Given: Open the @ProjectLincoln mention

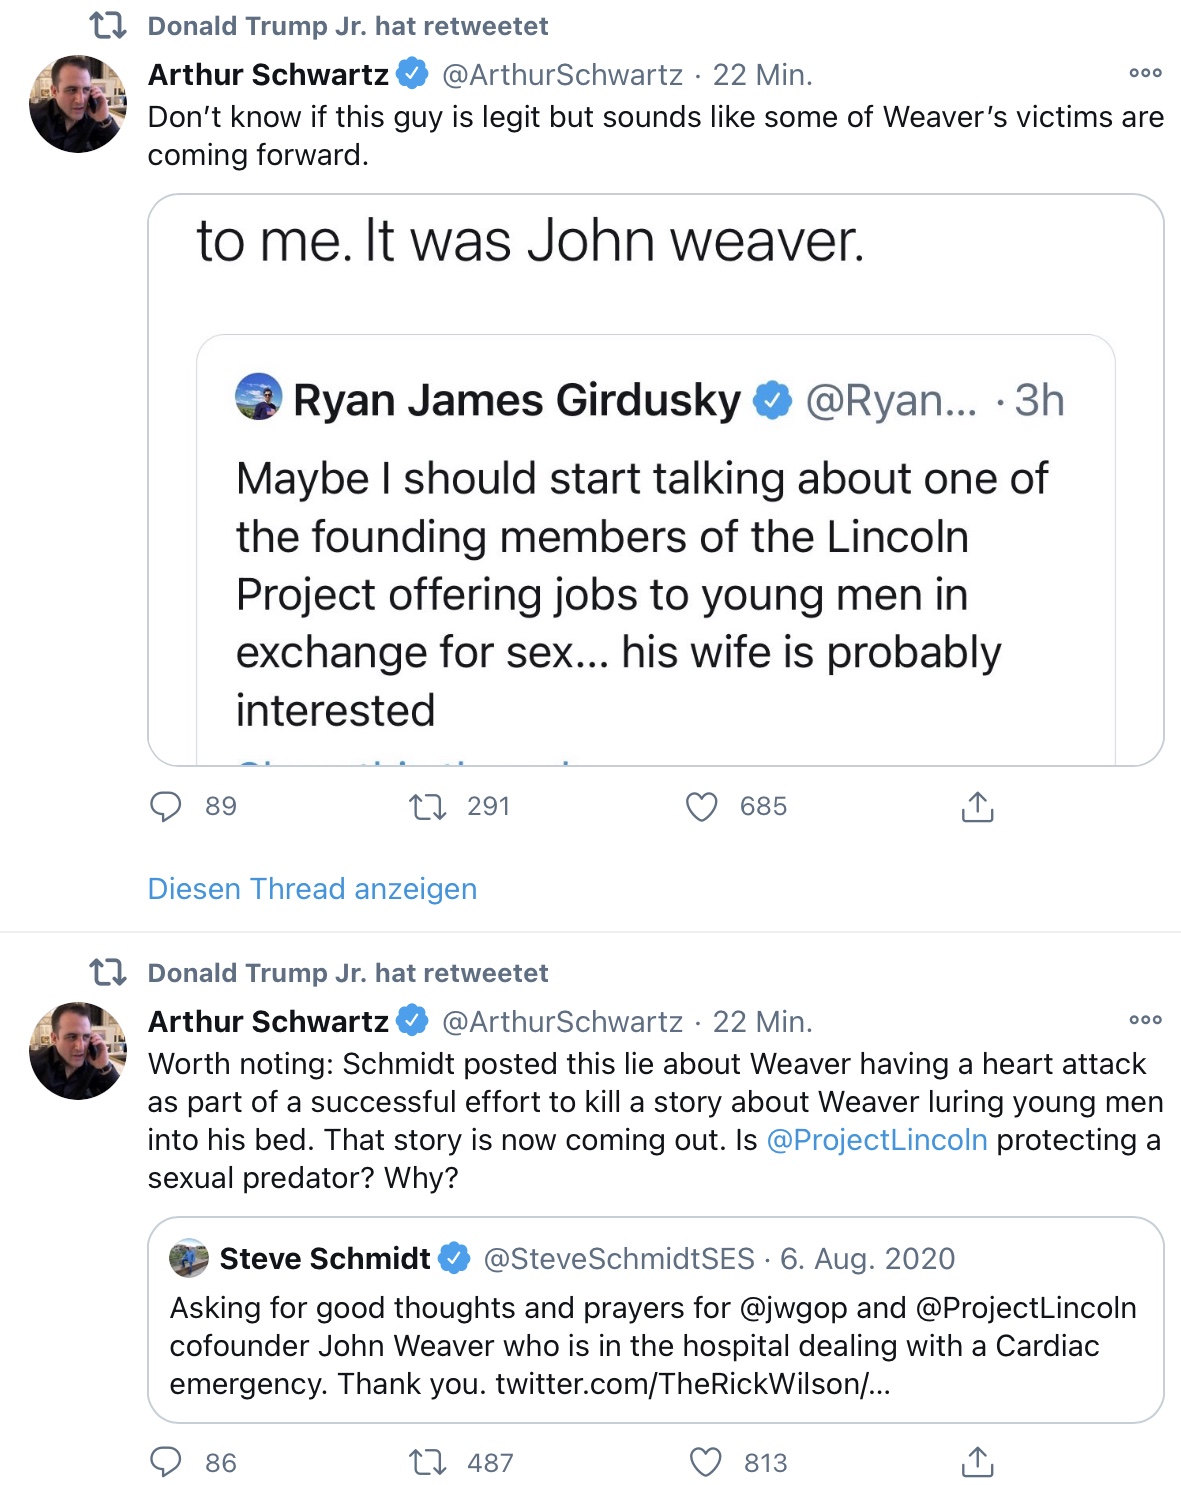Looking at the screenshot, I should 877,1140.
